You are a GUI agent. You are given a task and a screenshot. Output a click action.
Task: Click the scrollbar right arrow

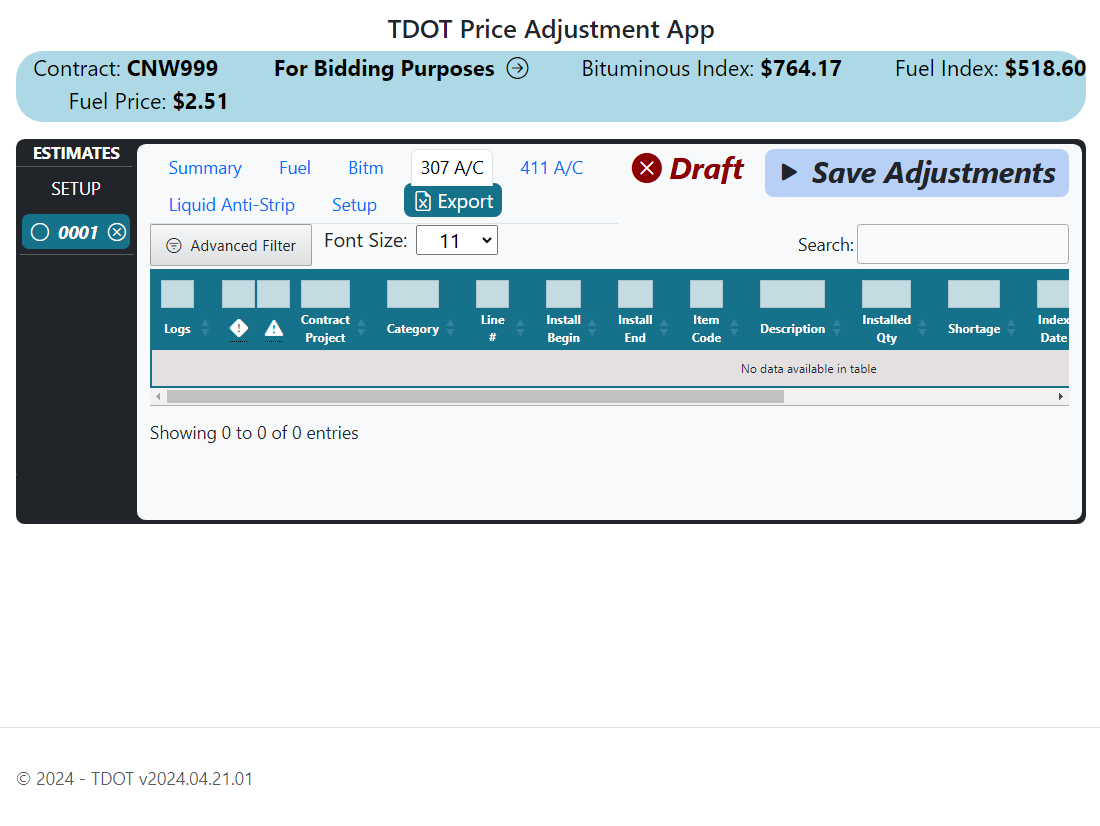coord(1061,397)
